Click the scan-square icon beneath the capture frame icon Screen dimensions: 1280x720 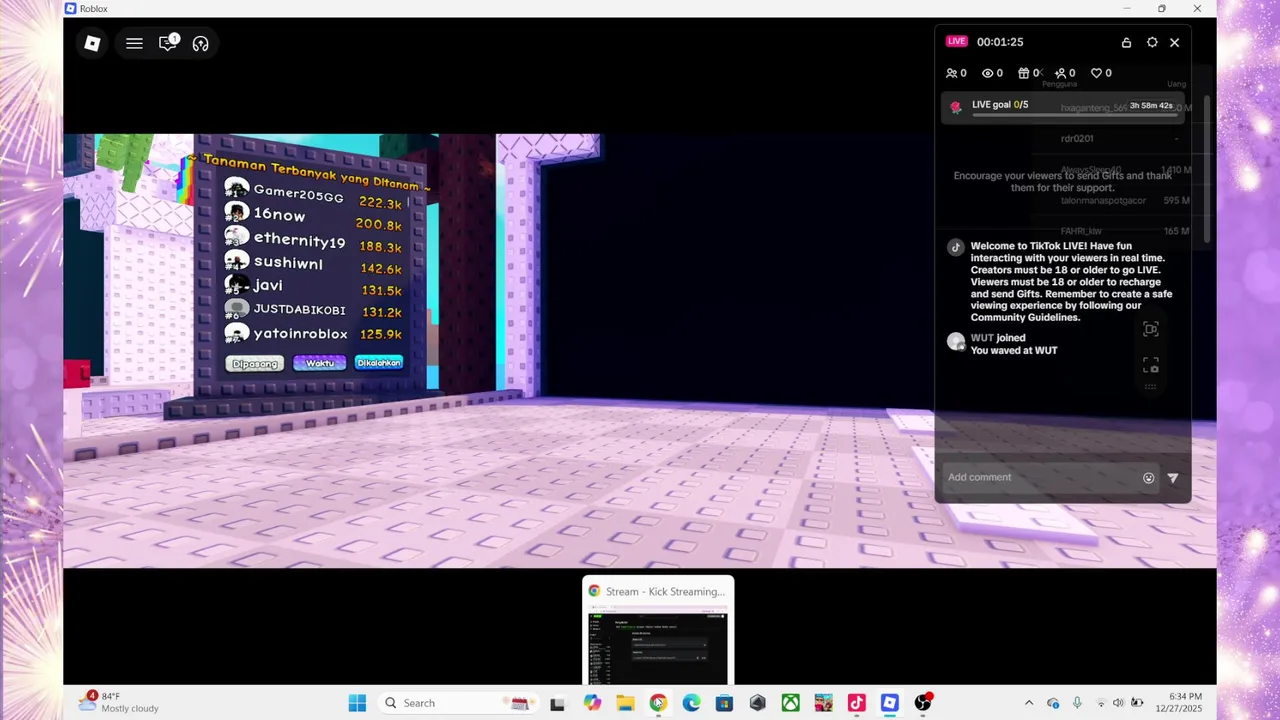click(x=1151, y=366)
